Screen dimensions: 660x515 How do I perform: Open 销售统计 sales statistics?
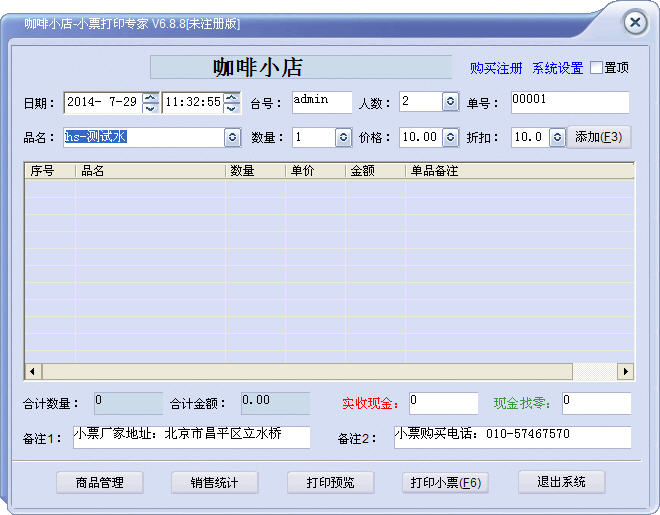214,482
